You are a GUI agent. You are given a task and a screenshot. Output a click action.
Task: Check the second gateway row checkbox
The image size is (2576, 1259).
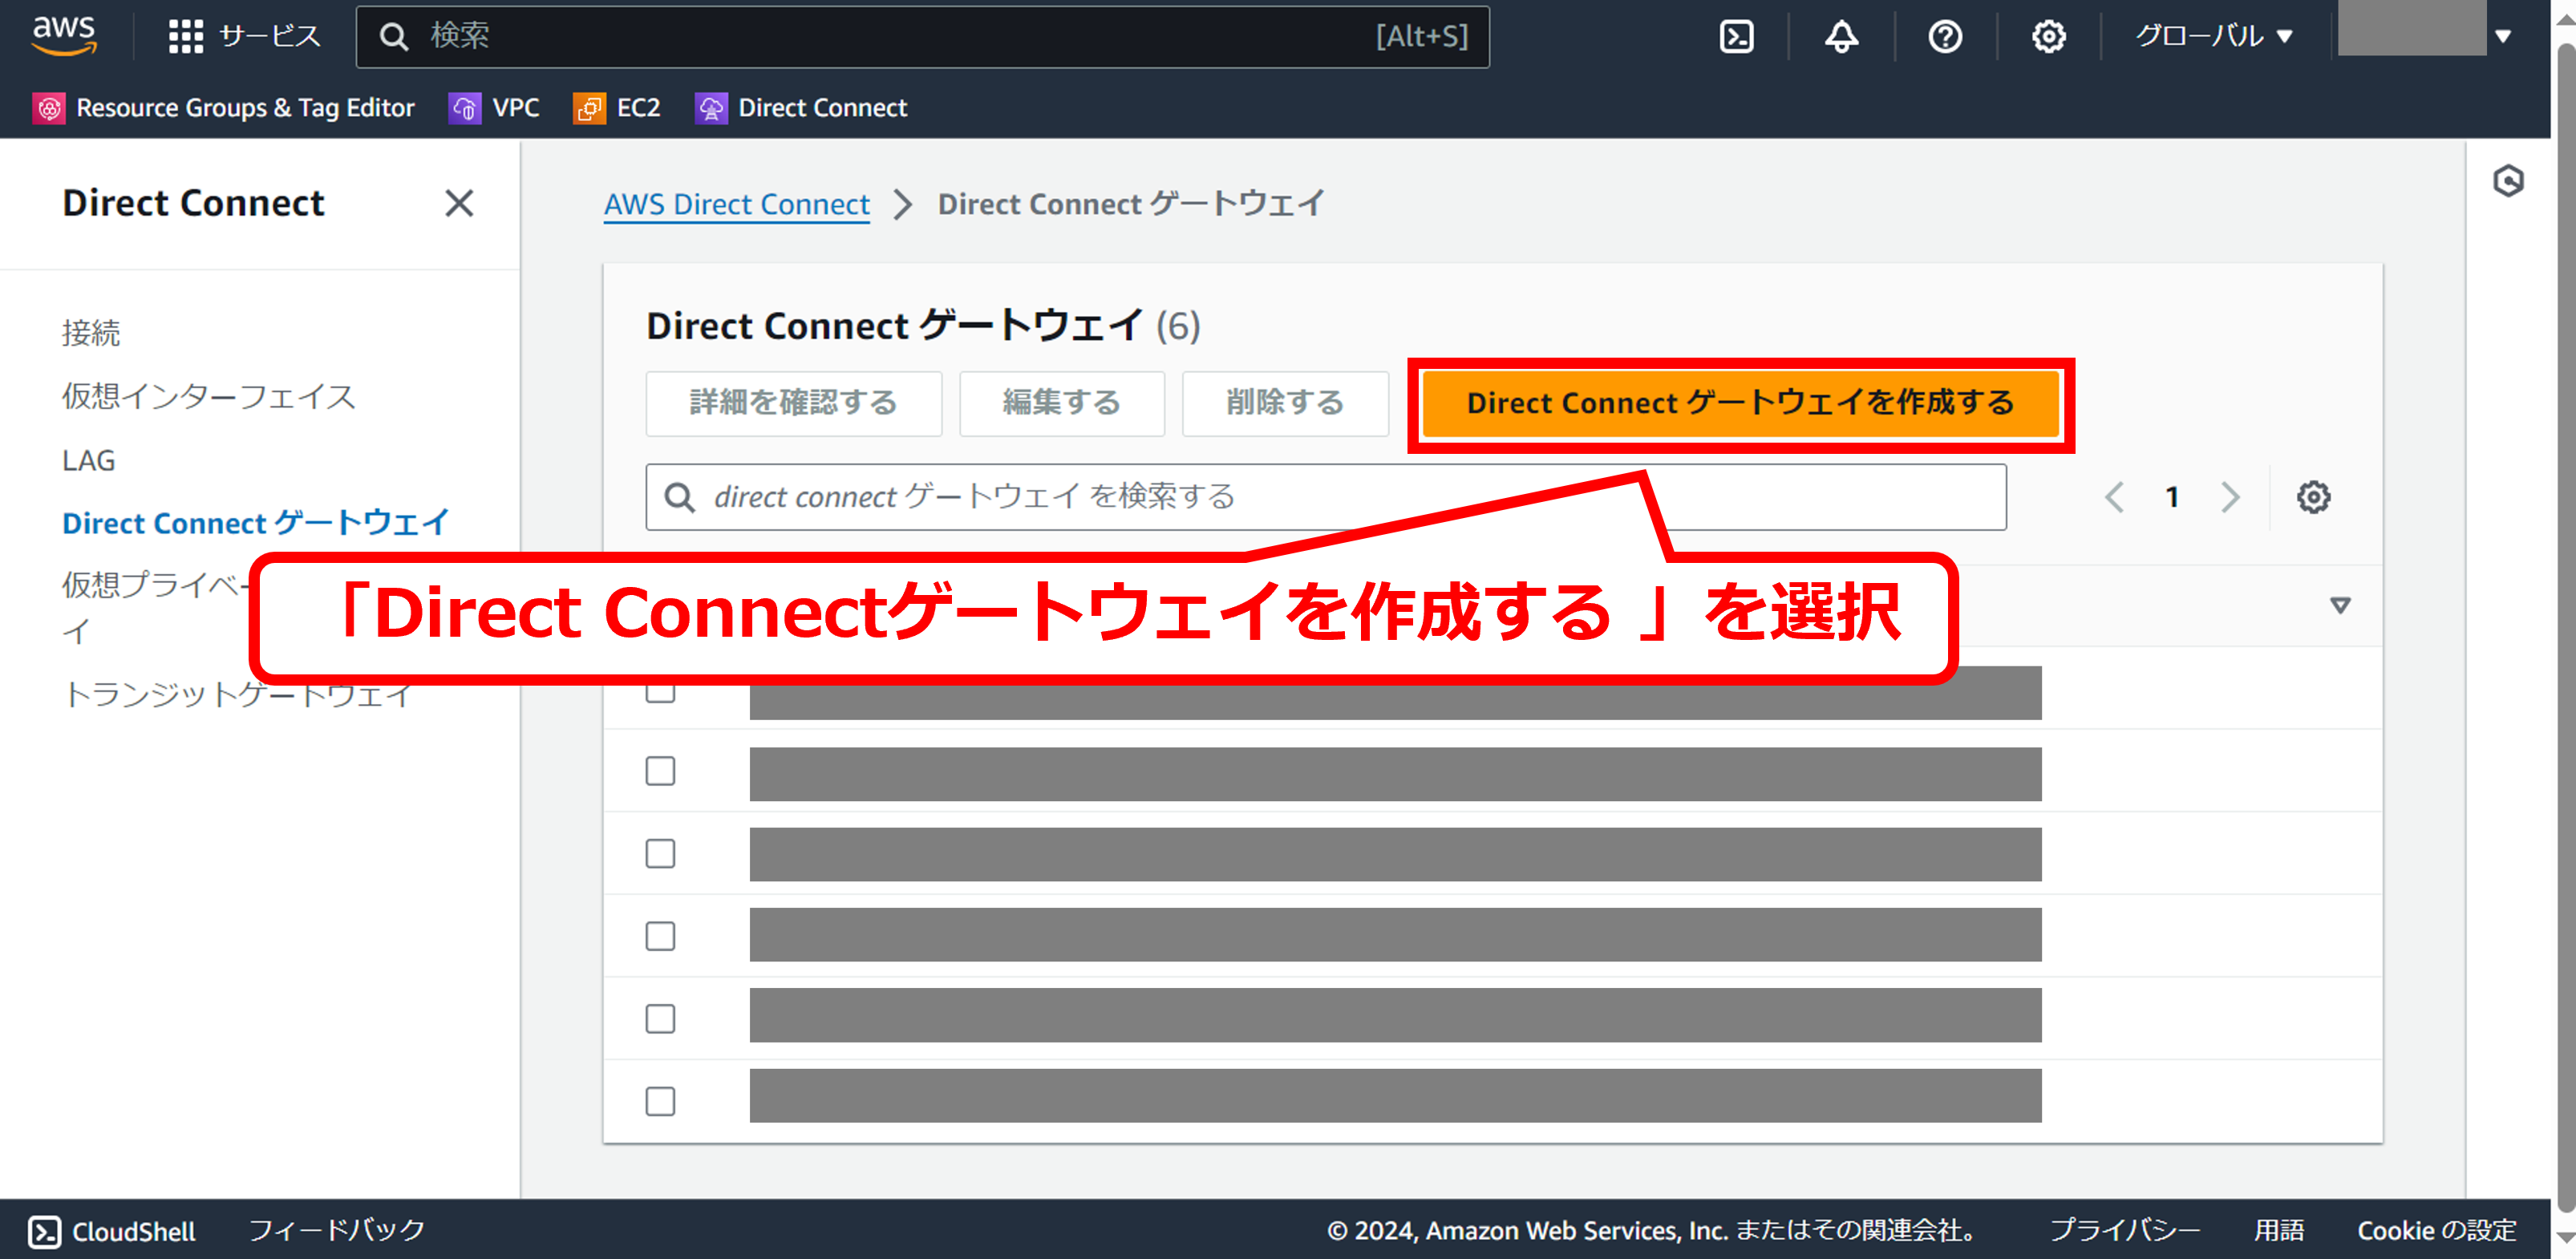[x=660, y=772]
